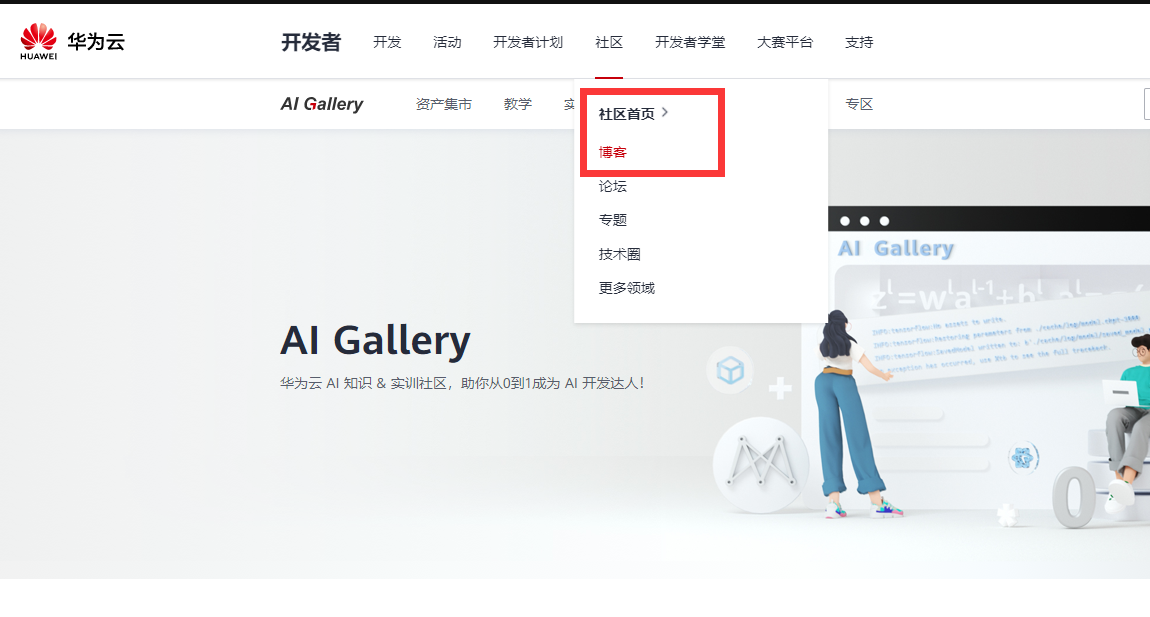This screenshot has height=617, width=1150.
Task: Click the atom icon in banner illustration
Action: point(1023,459)
